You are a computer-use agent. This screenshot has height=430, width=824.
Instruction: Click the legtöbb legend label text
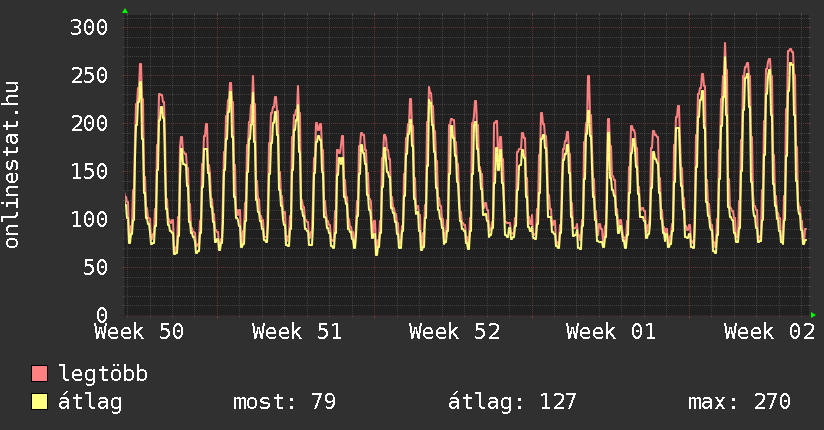point(104,375)
